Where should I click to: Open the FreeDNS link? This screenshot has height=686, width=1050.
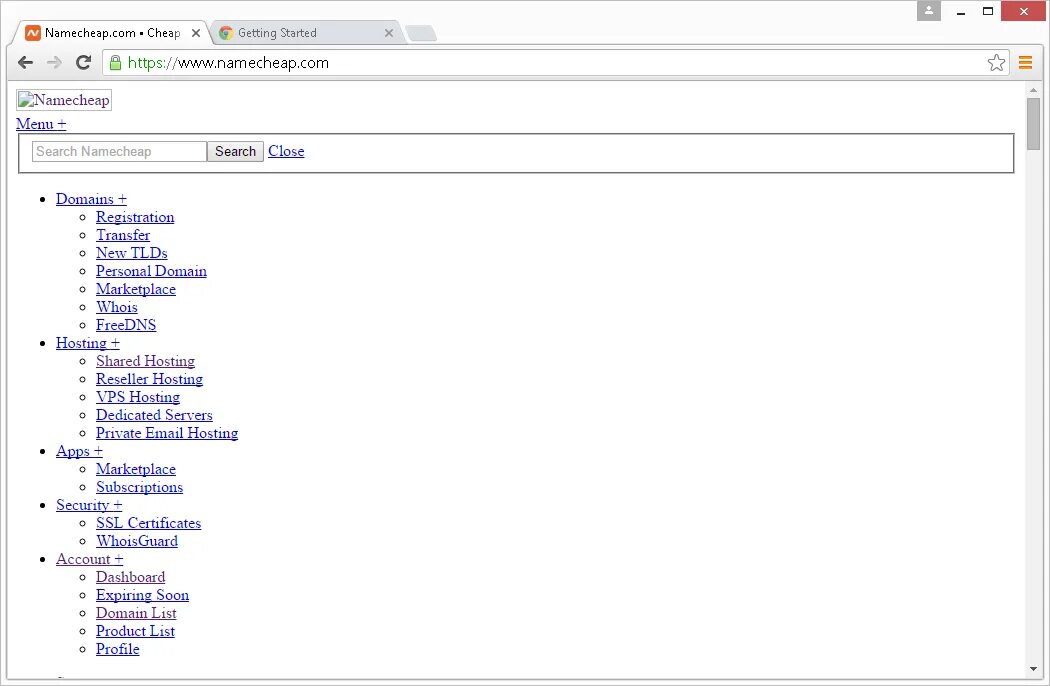coord(126,326)
